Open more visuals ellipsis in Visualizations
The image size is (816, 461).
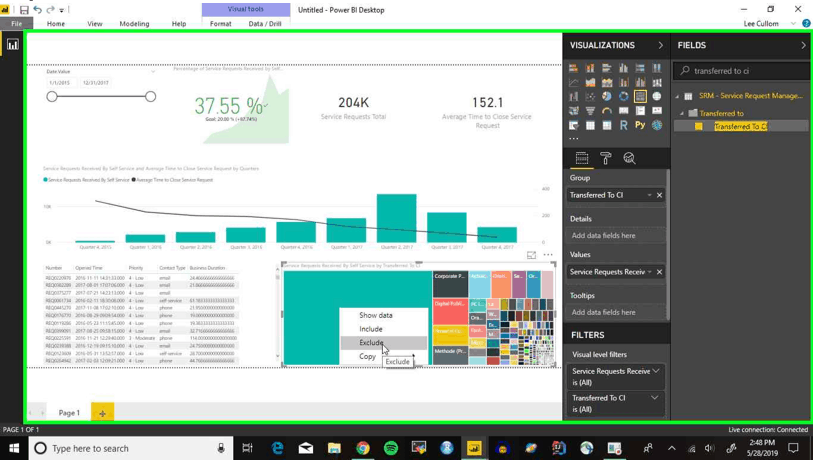click(x=573, y=139)
